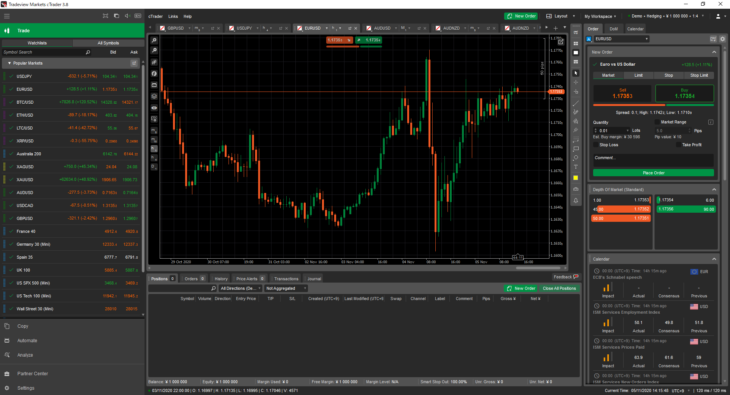Open the Automate section
Image resolution: width=730 pixels, height=395 pixels.
pyautogui.click(x=27, y=341)
